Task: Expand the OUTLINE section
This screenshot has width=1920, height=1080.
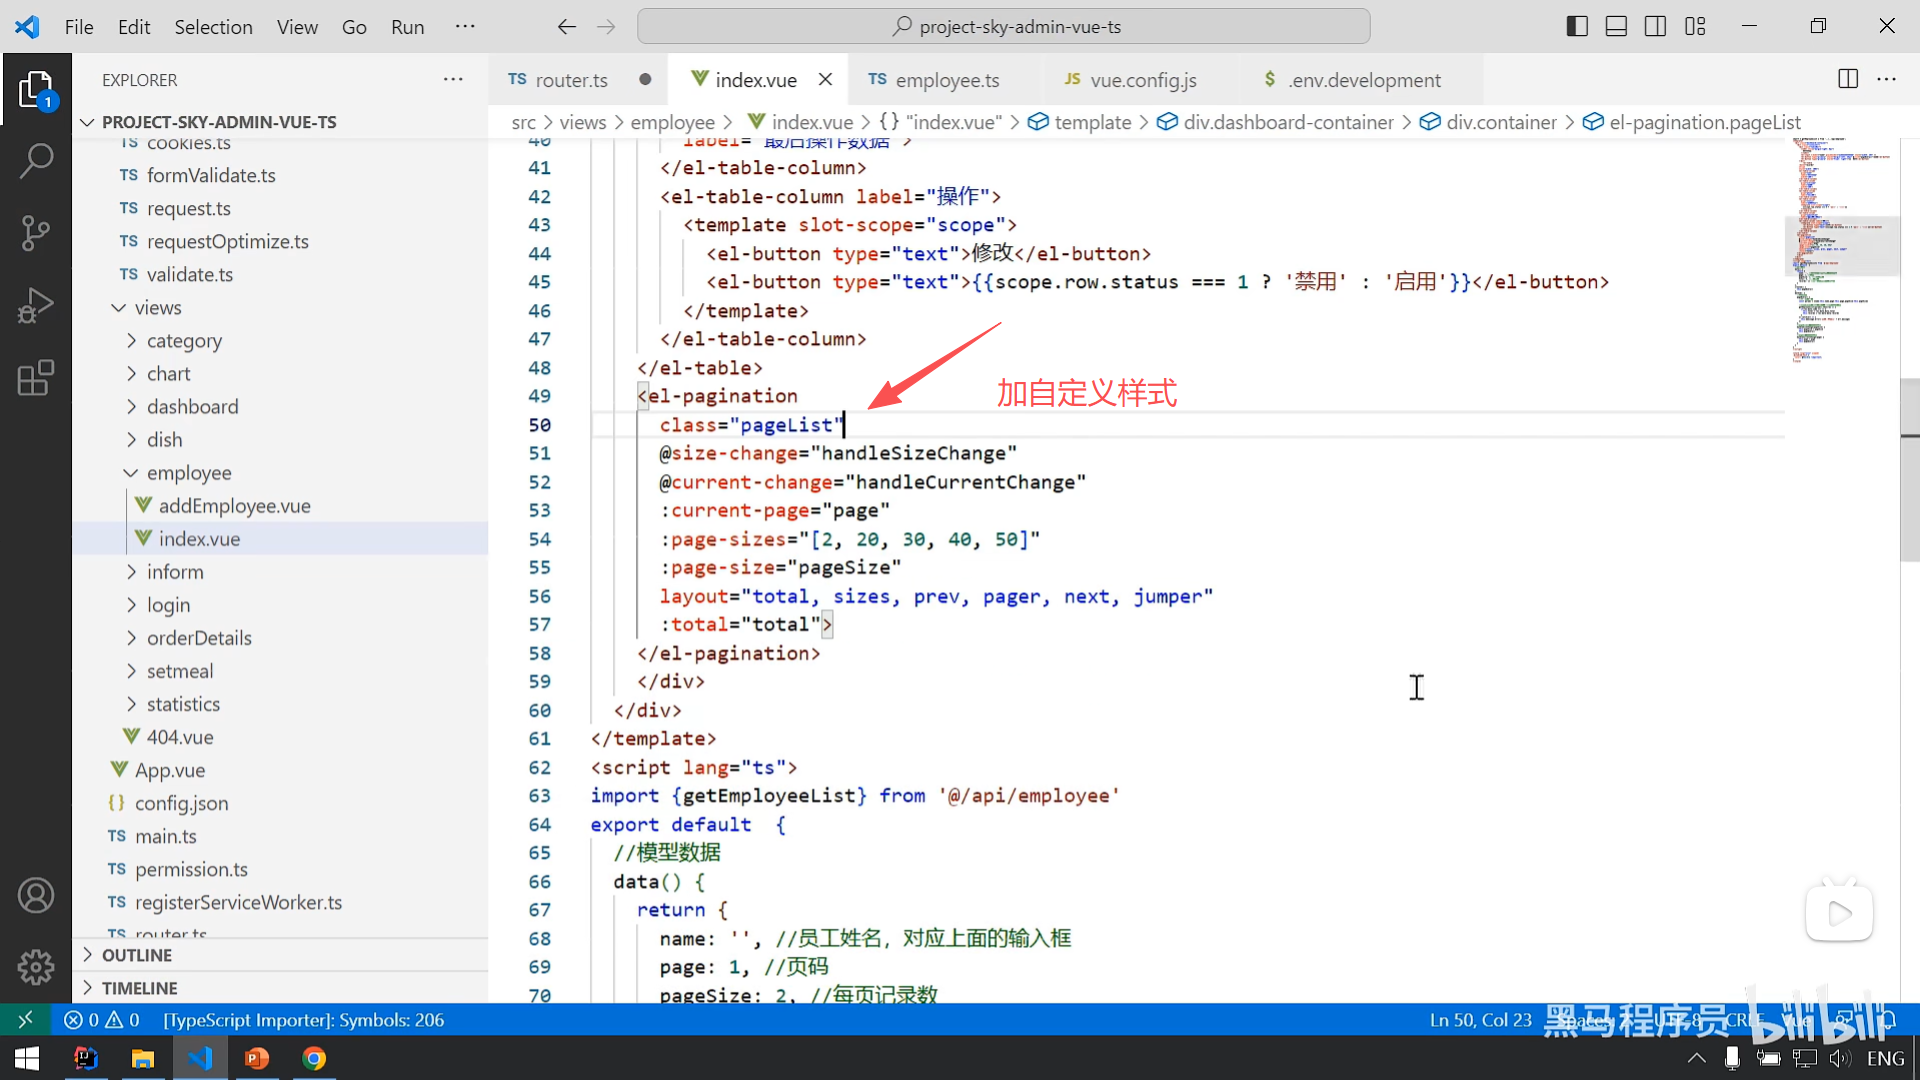Action: (137, 955)
